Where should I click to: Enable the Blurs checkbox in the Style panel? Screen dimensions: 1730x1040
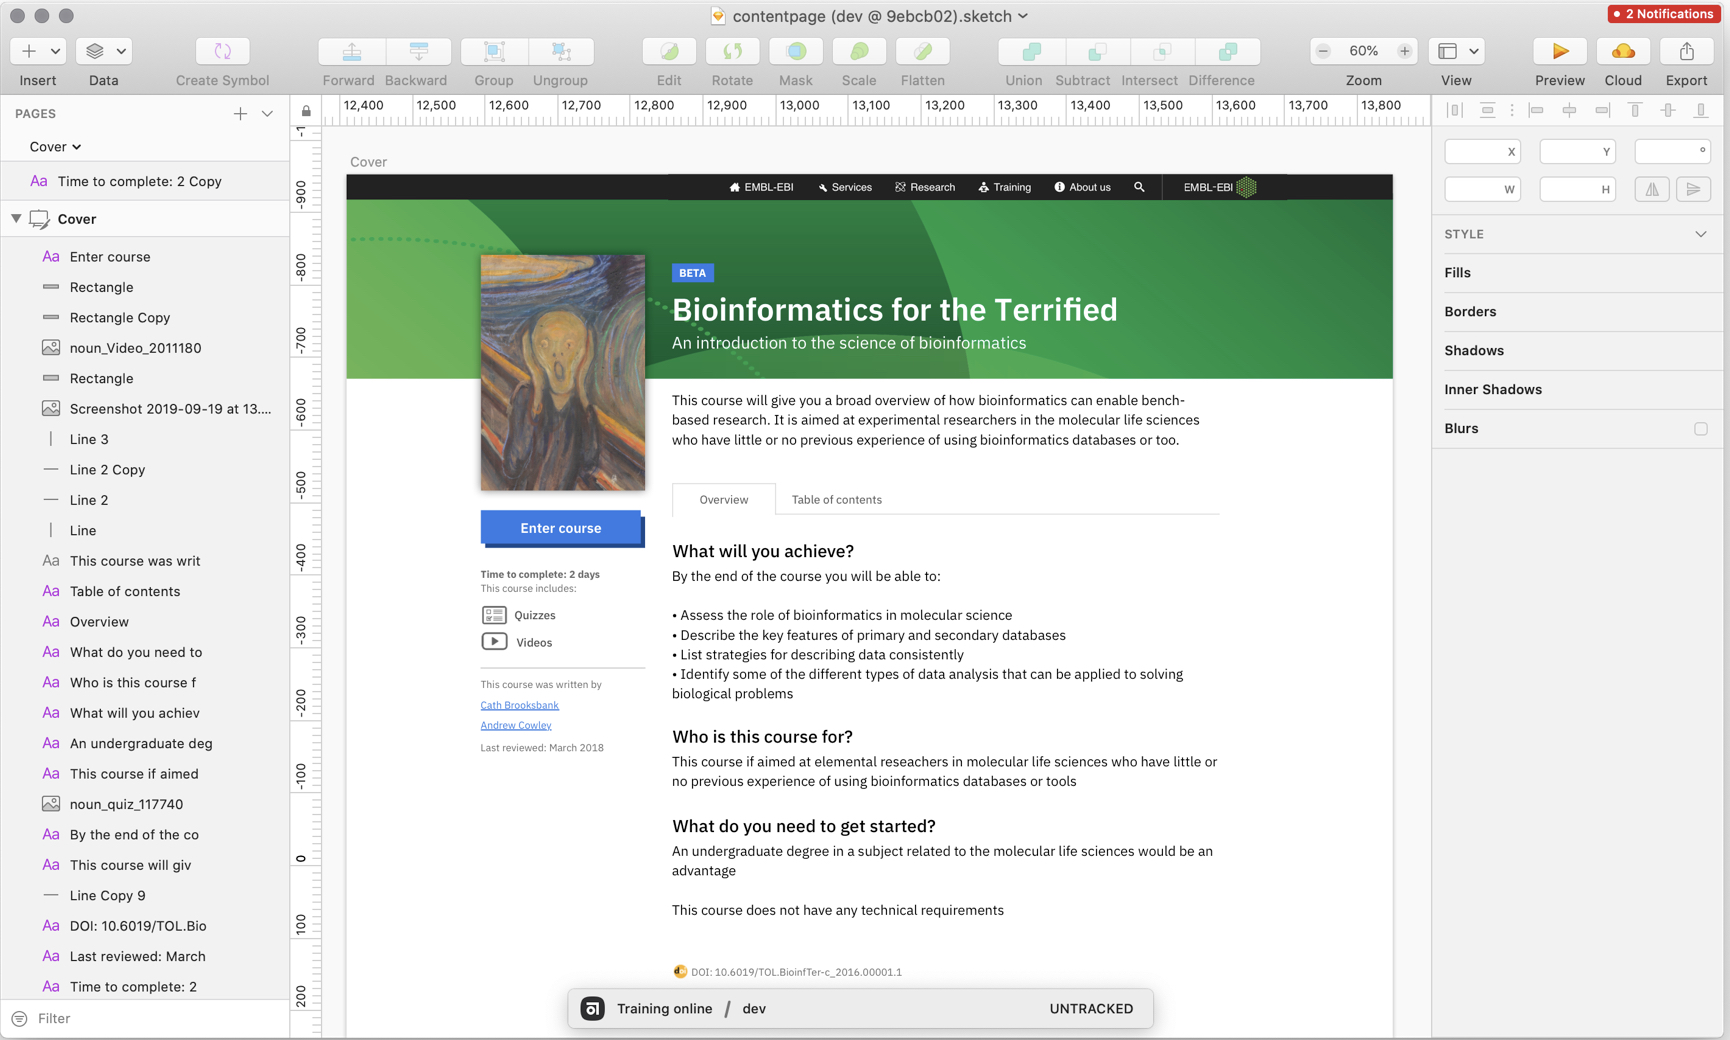point(1701,428)
